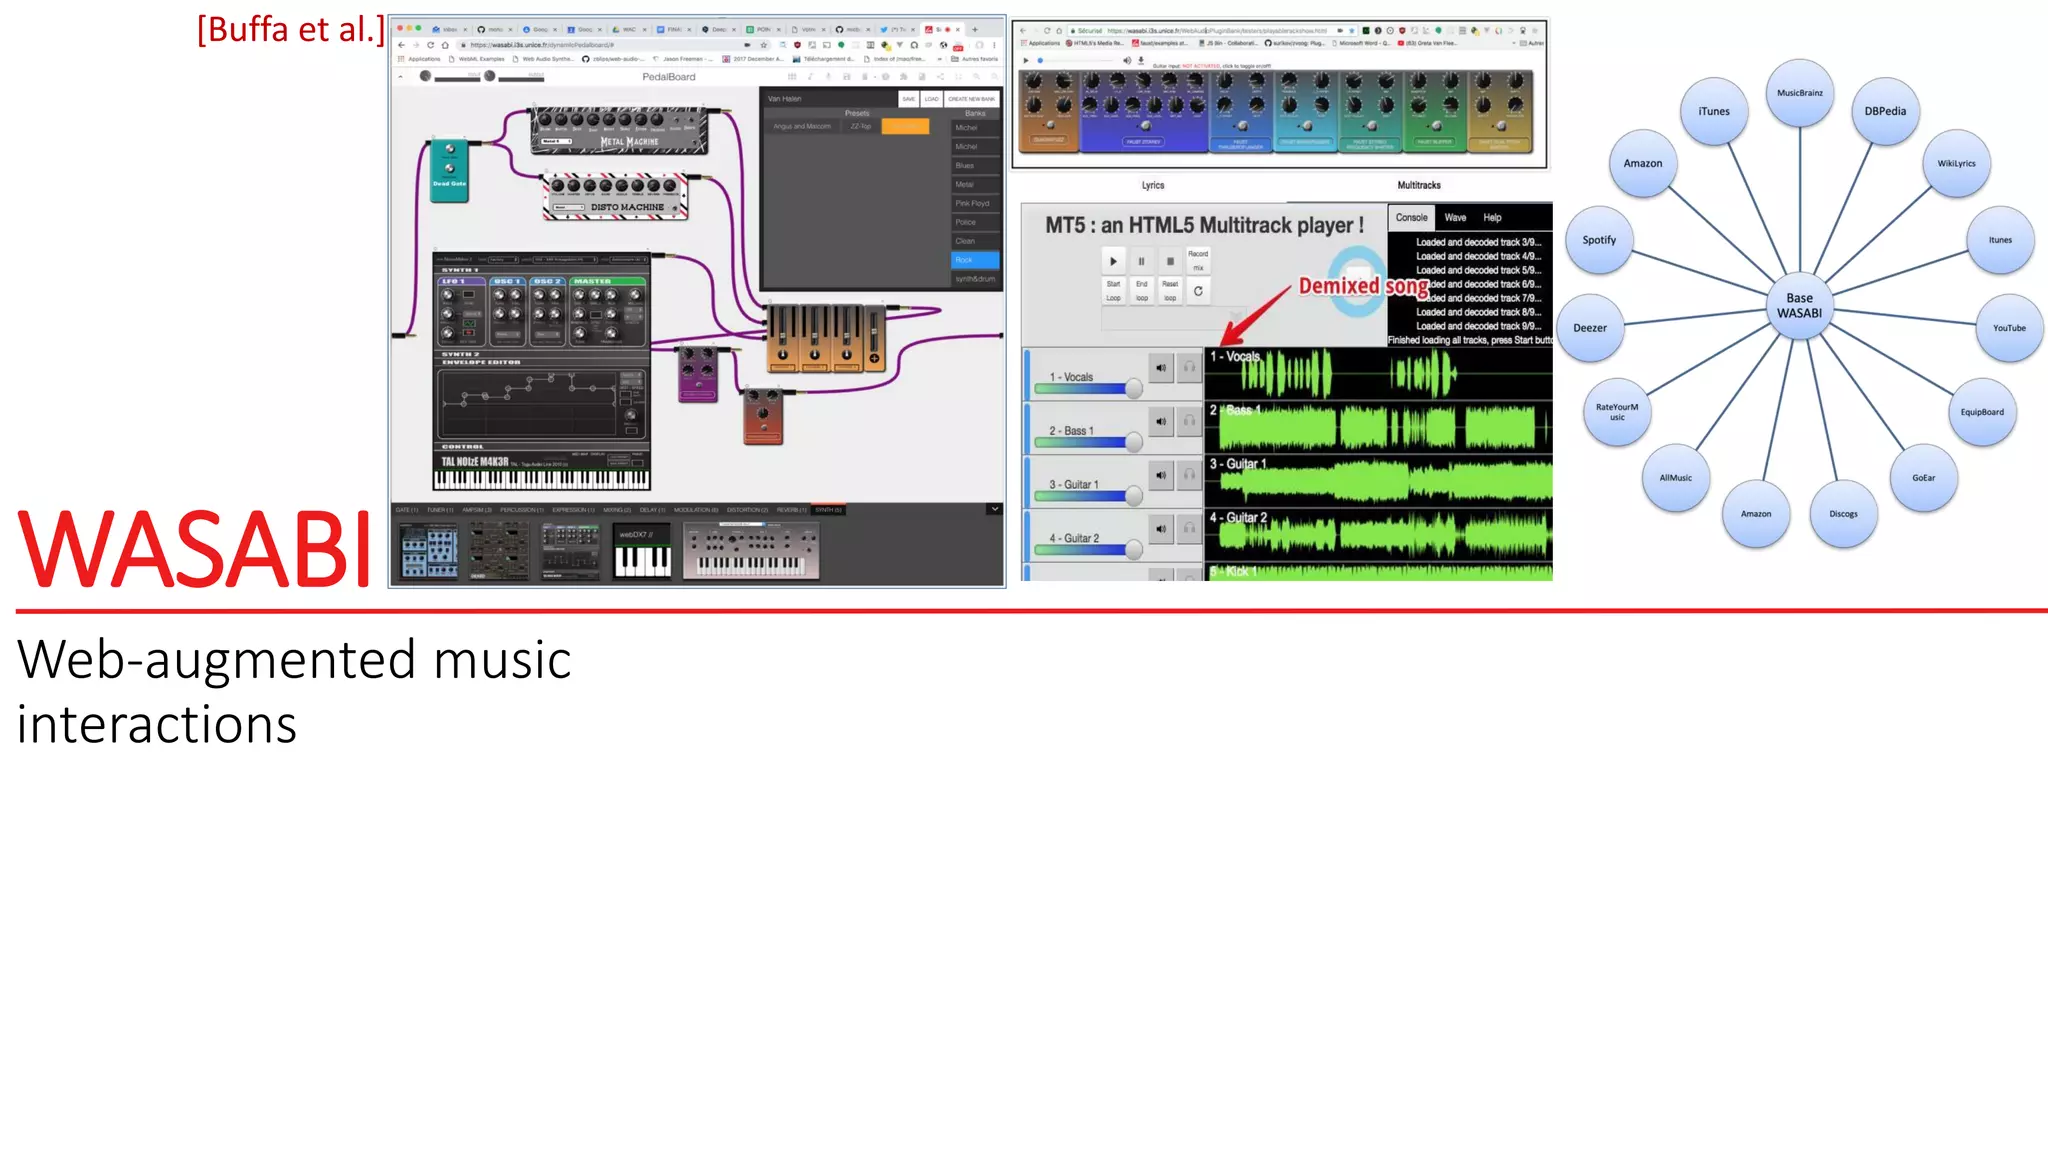Solo the 3 - Guitar 1 track
Image resolution: width=2048 pixels, height=1152 pixels.
click(x=1189, y=475)
